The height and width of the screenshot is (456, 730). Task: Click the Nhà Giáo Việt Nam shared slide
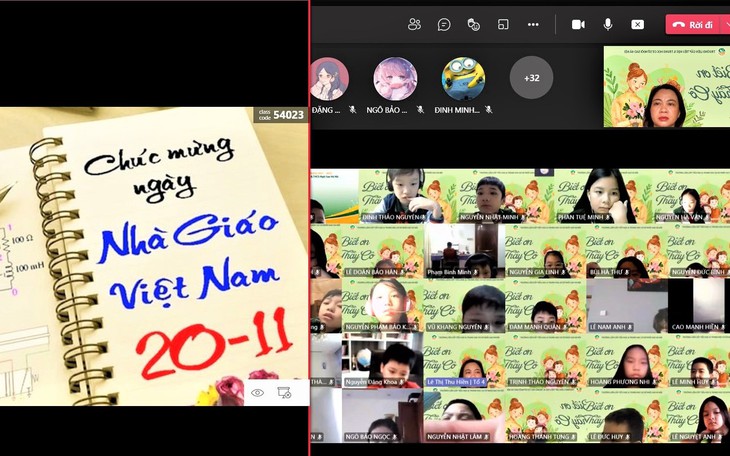click(x=154, y=256)
